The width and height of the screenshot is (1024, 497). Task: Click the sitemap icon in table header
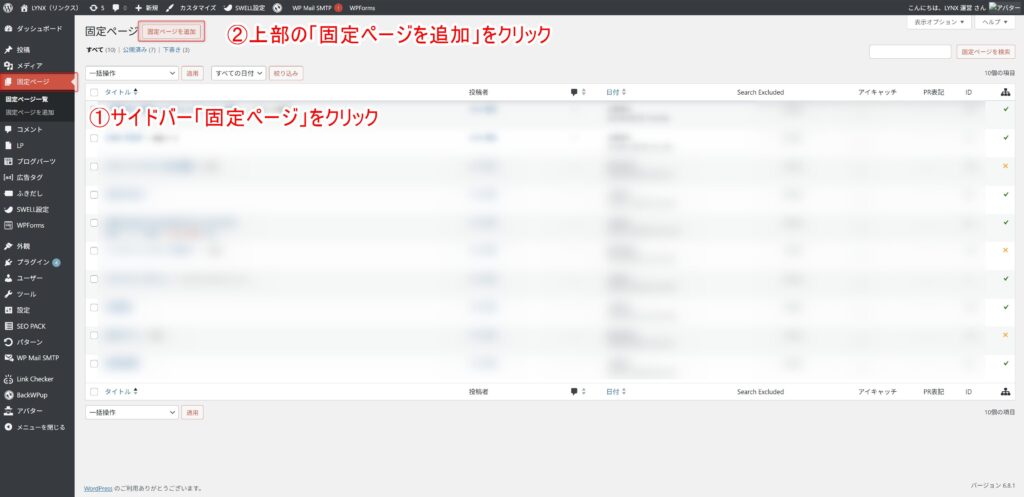pos(1005,92)
